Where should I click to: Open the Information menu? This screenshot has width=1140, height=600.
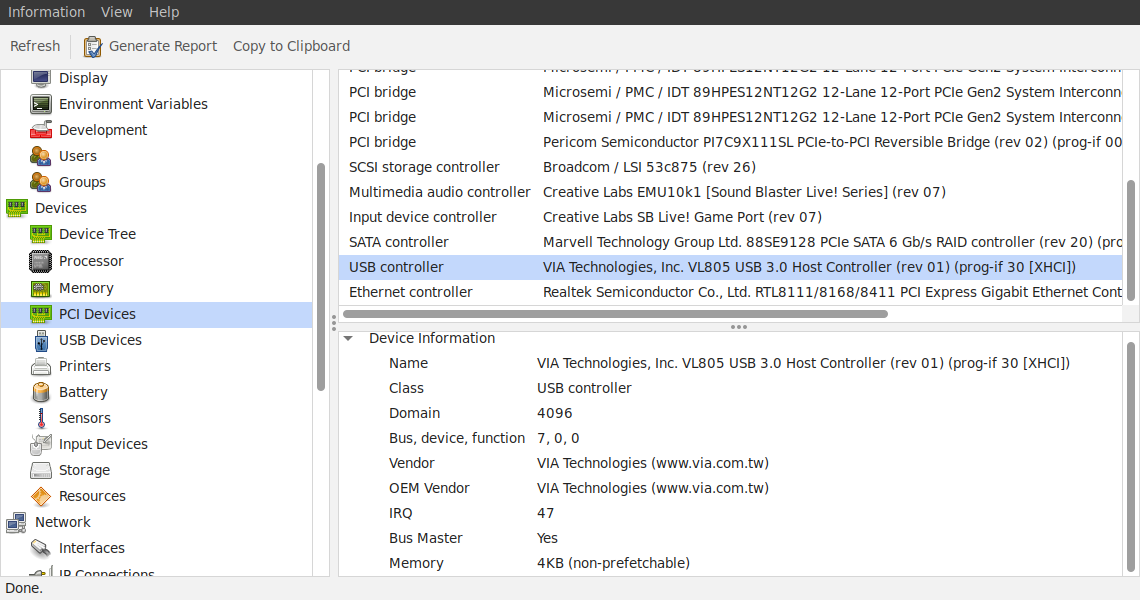(46, 12)
